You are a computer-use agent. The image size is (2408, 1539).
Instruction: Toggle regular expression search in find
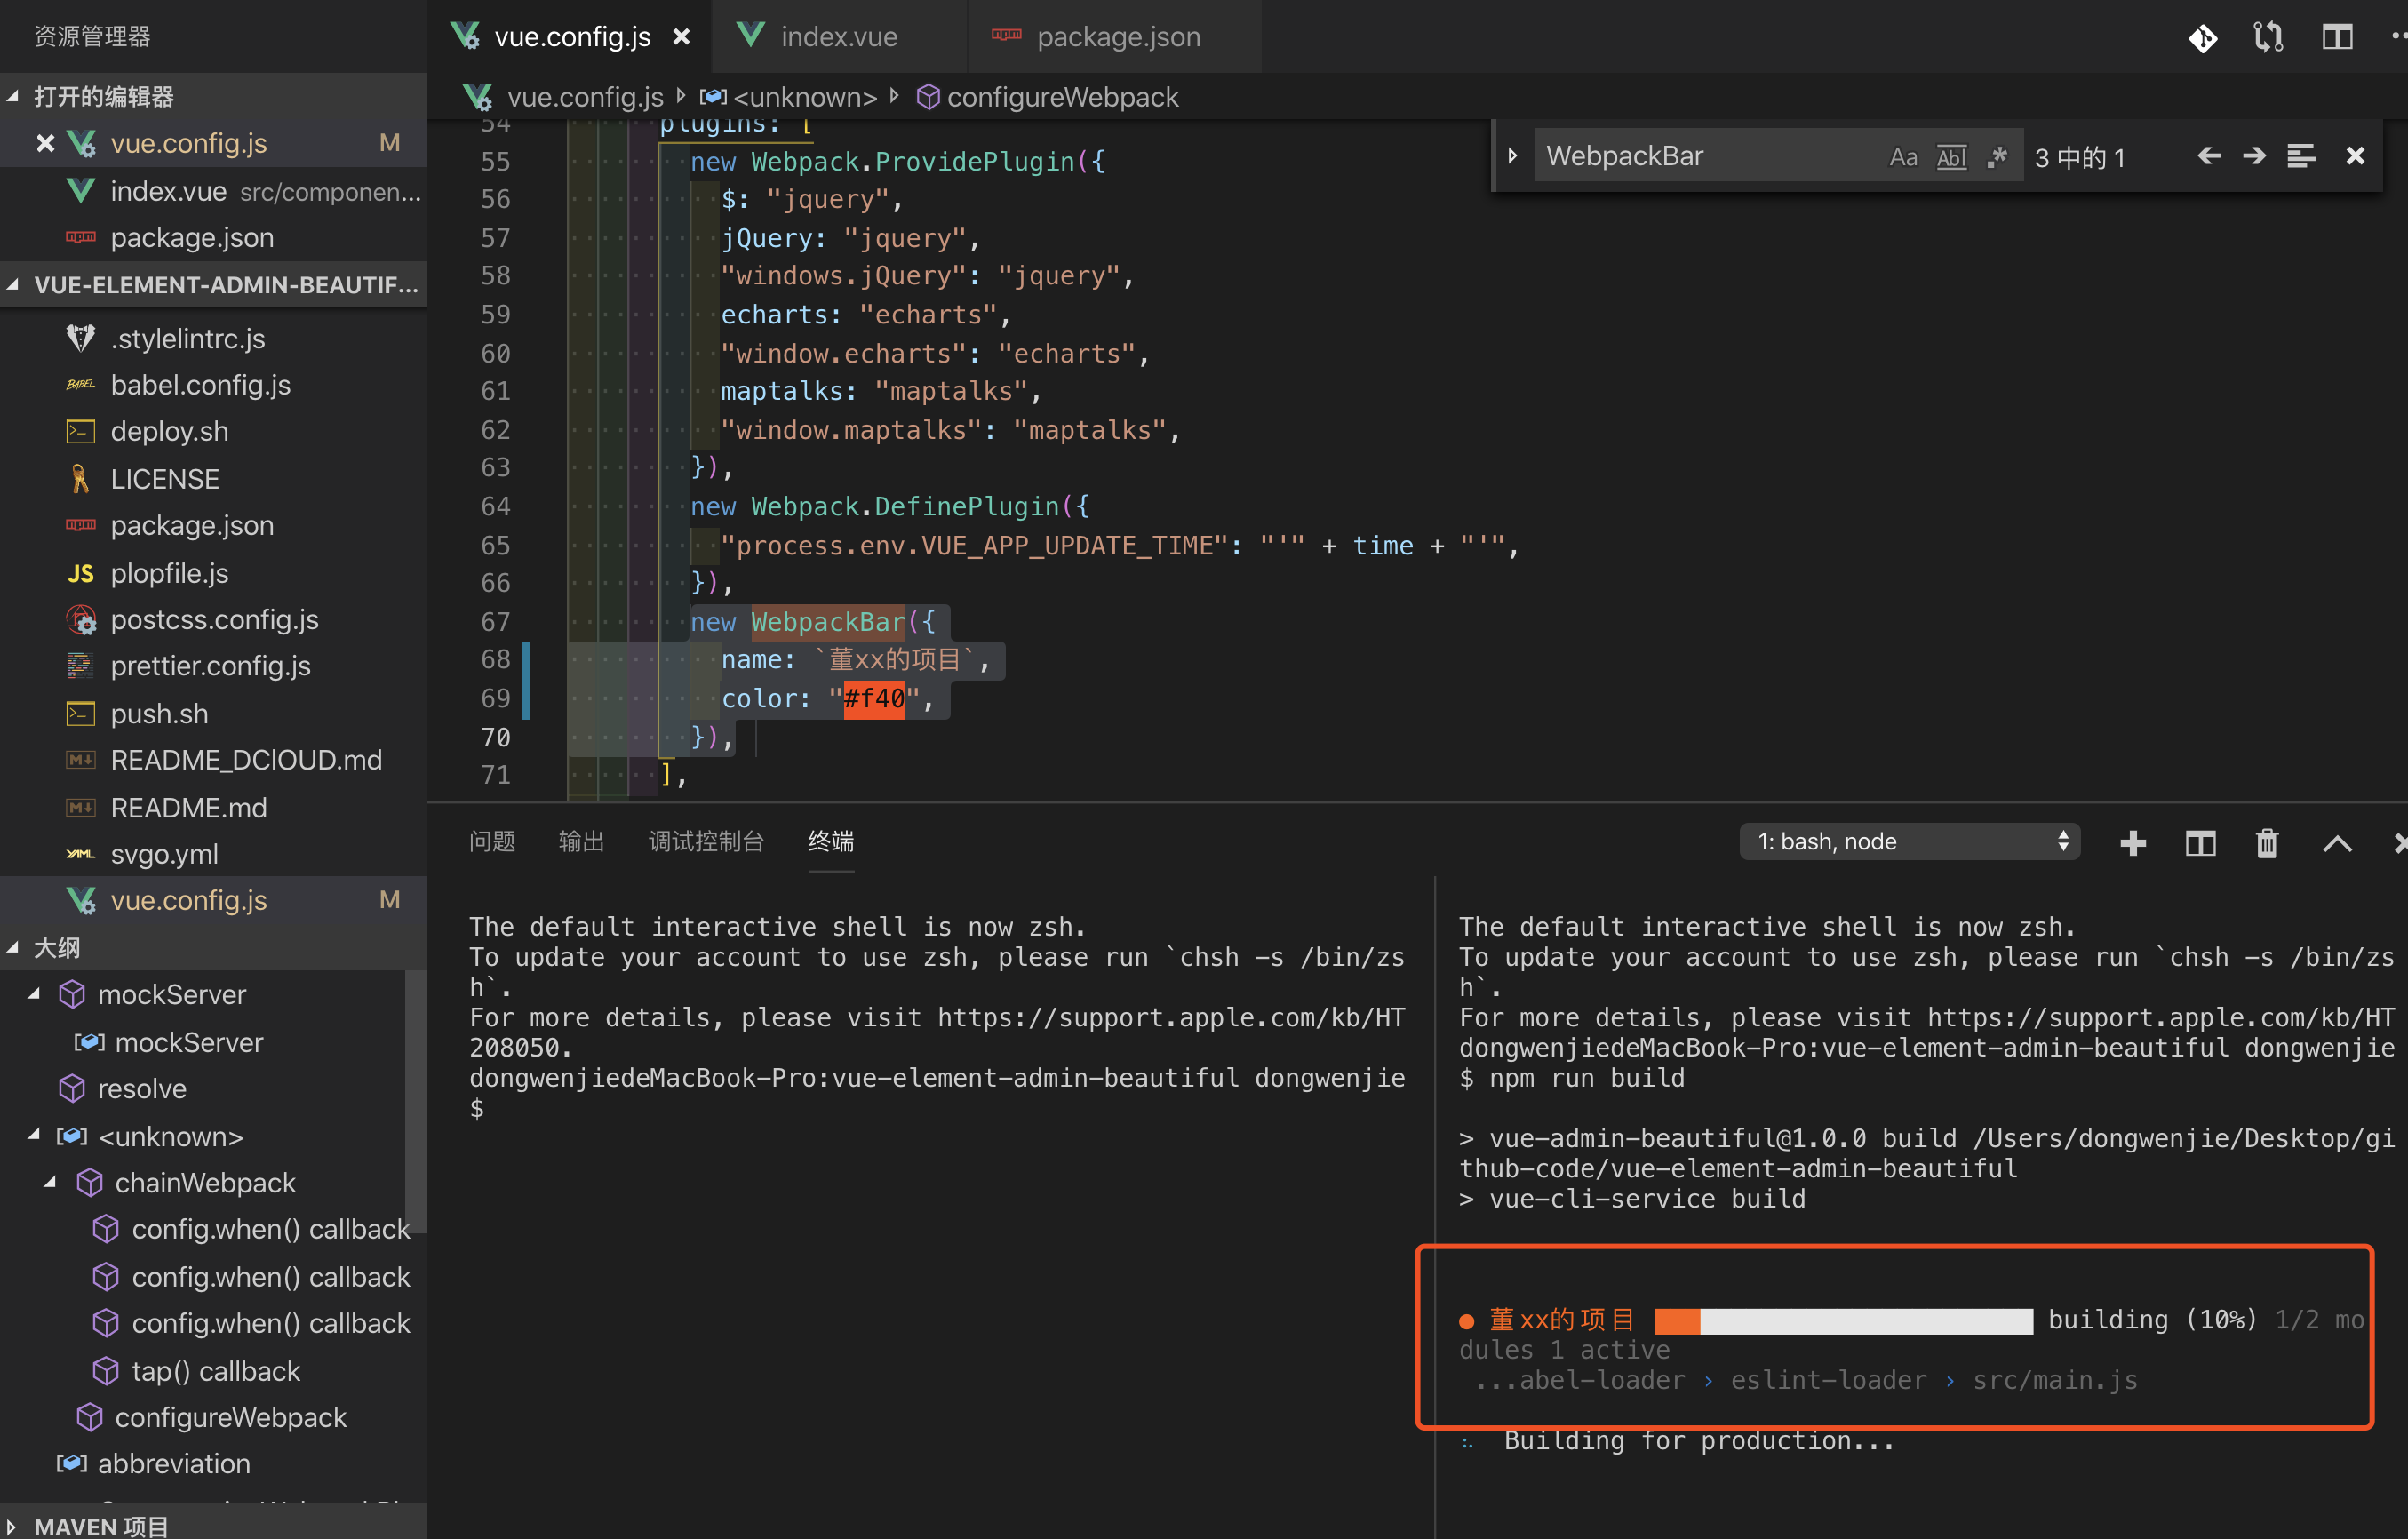pos(1997,157)
